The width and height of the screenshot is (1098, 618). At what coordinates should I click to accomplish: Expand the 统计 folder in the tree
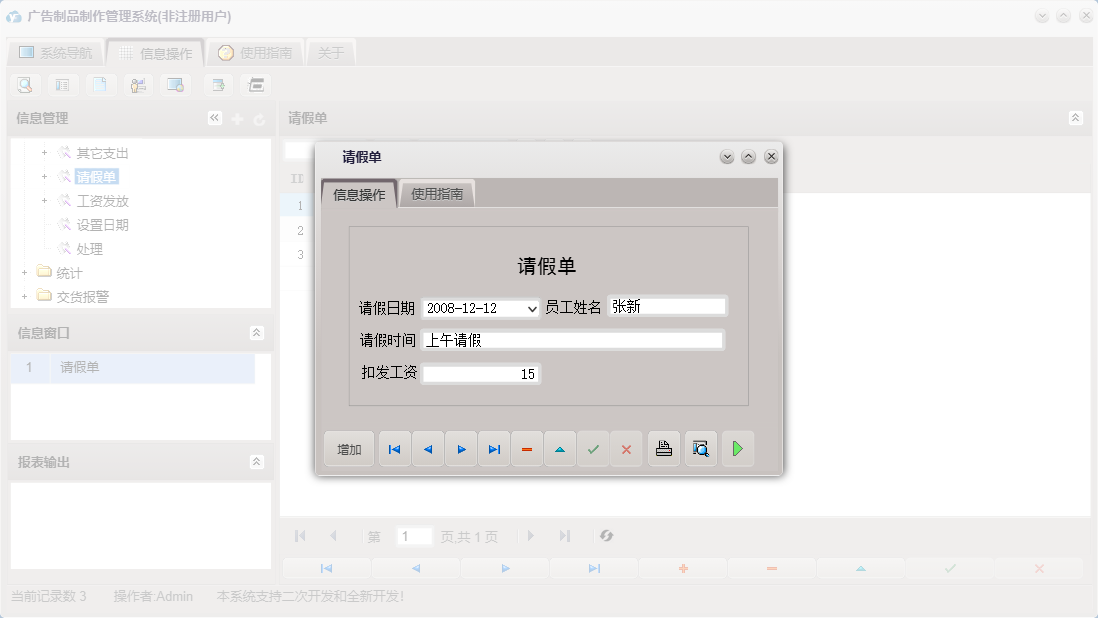point(24,272)
